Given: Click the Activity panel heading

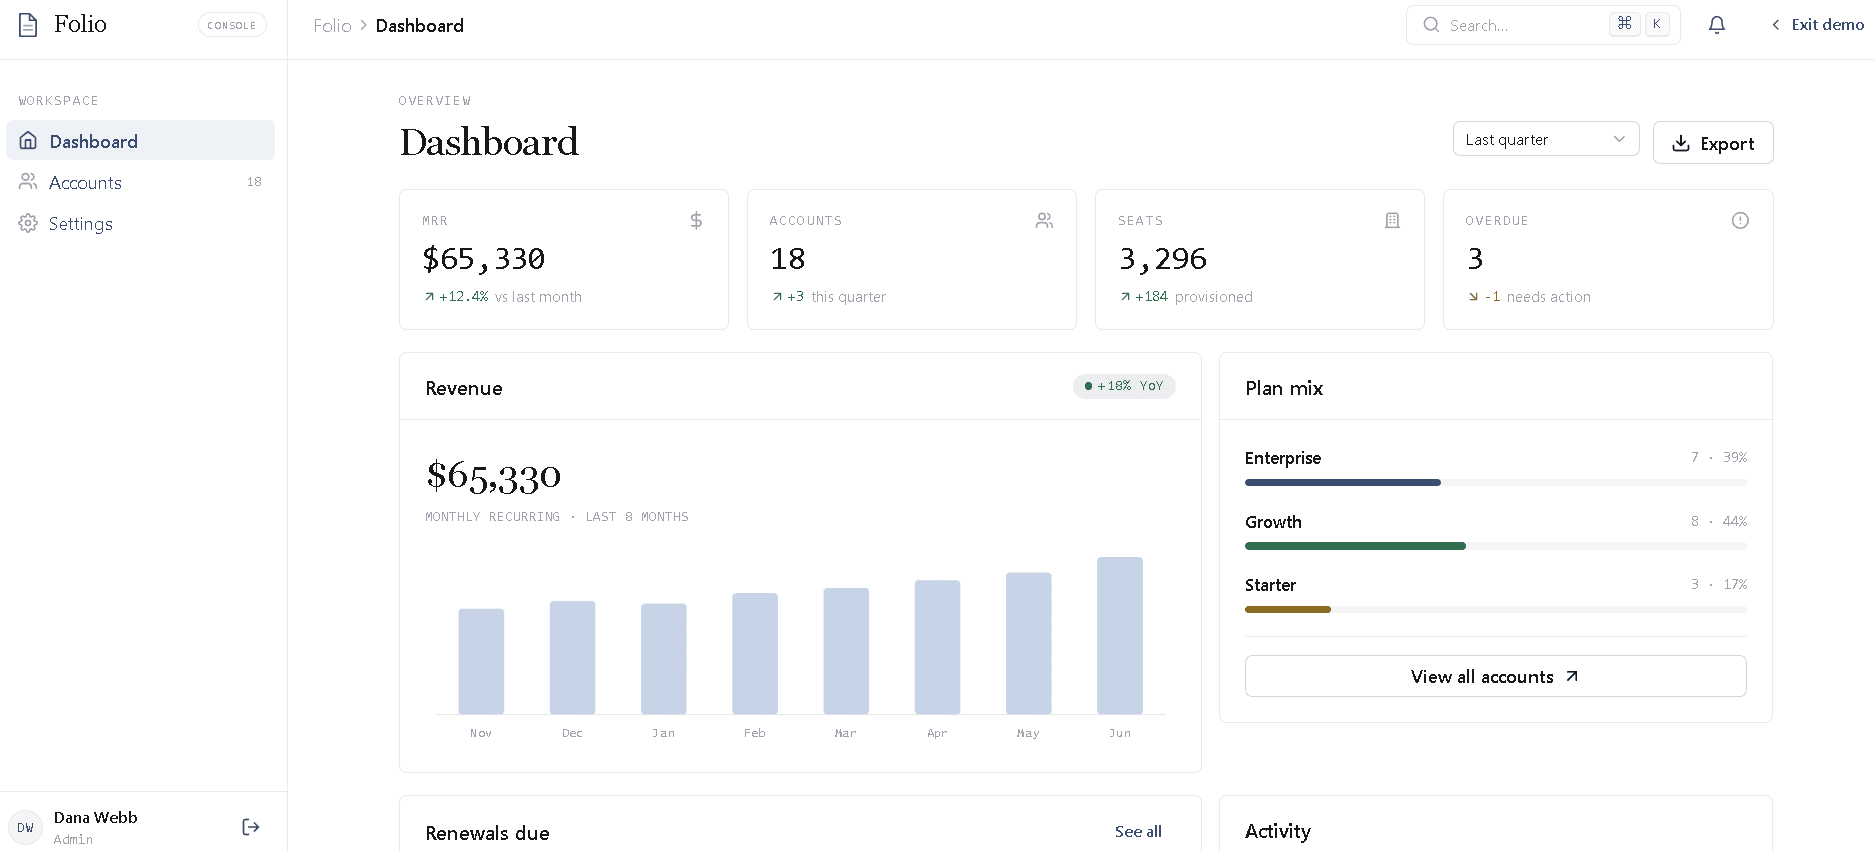Looking at the screenshot, I should [x=1278, y=831].
